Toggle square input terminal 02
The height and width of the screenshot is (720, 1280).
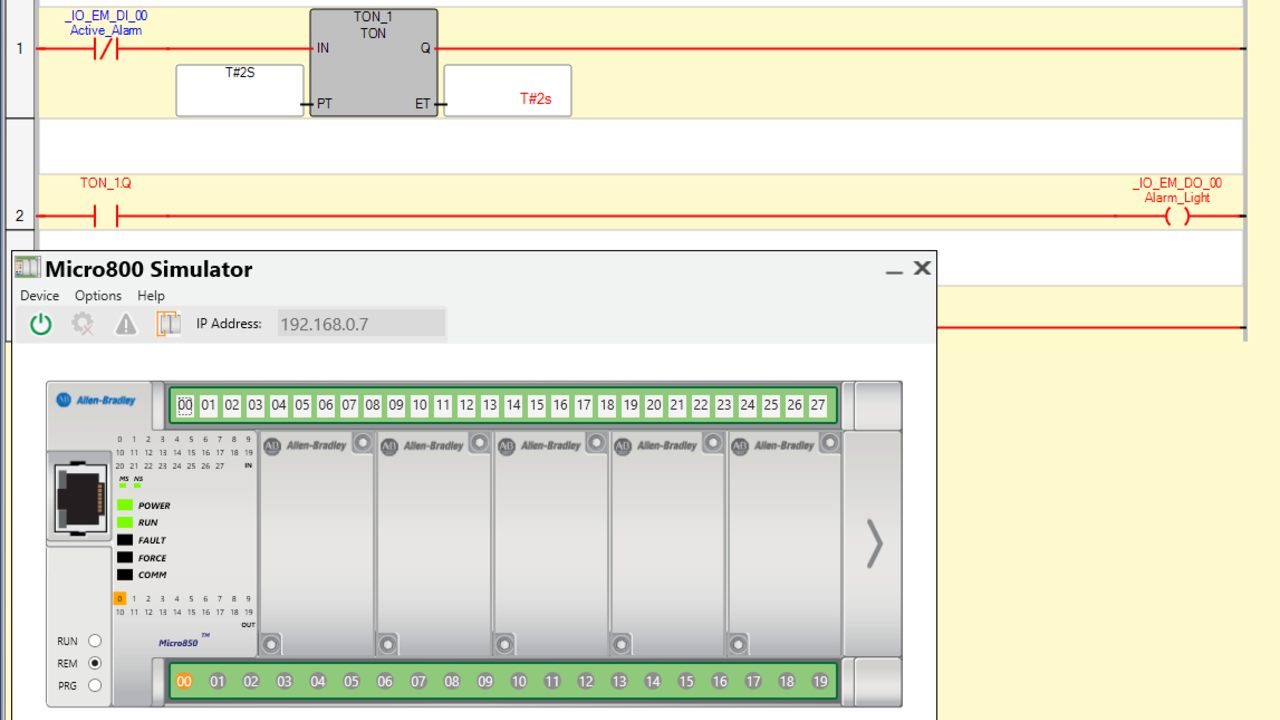[232, 405]
